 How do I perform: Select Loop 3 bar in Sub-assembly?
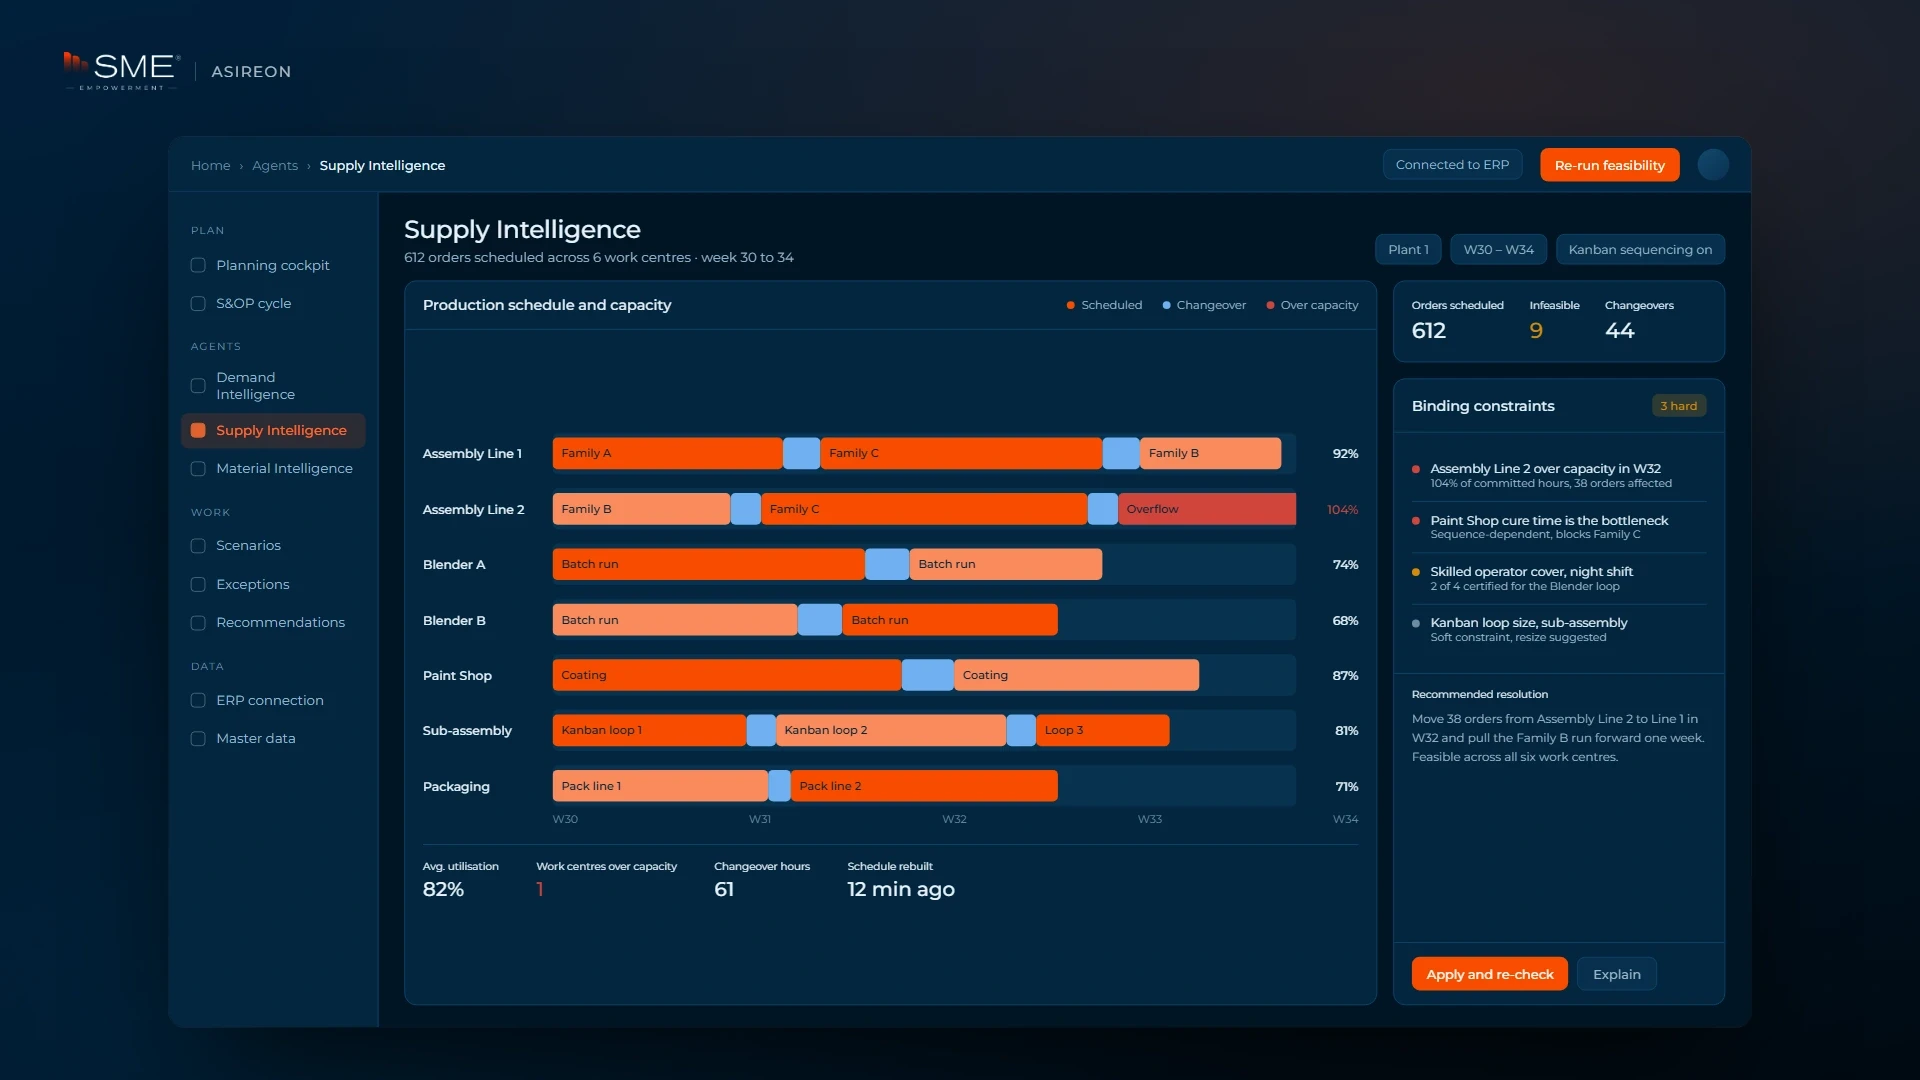[x=1102, y=730]
